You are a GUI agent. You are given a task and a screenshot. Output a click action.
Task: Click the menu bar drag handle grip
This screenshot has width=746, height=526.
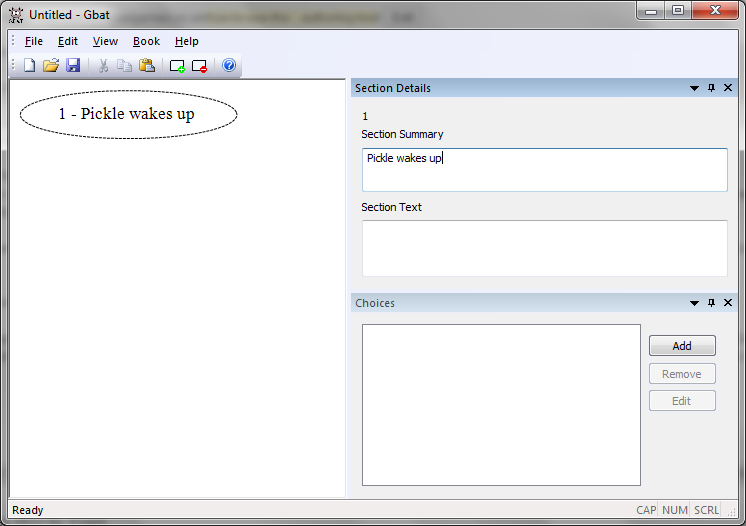click(13, 41)
